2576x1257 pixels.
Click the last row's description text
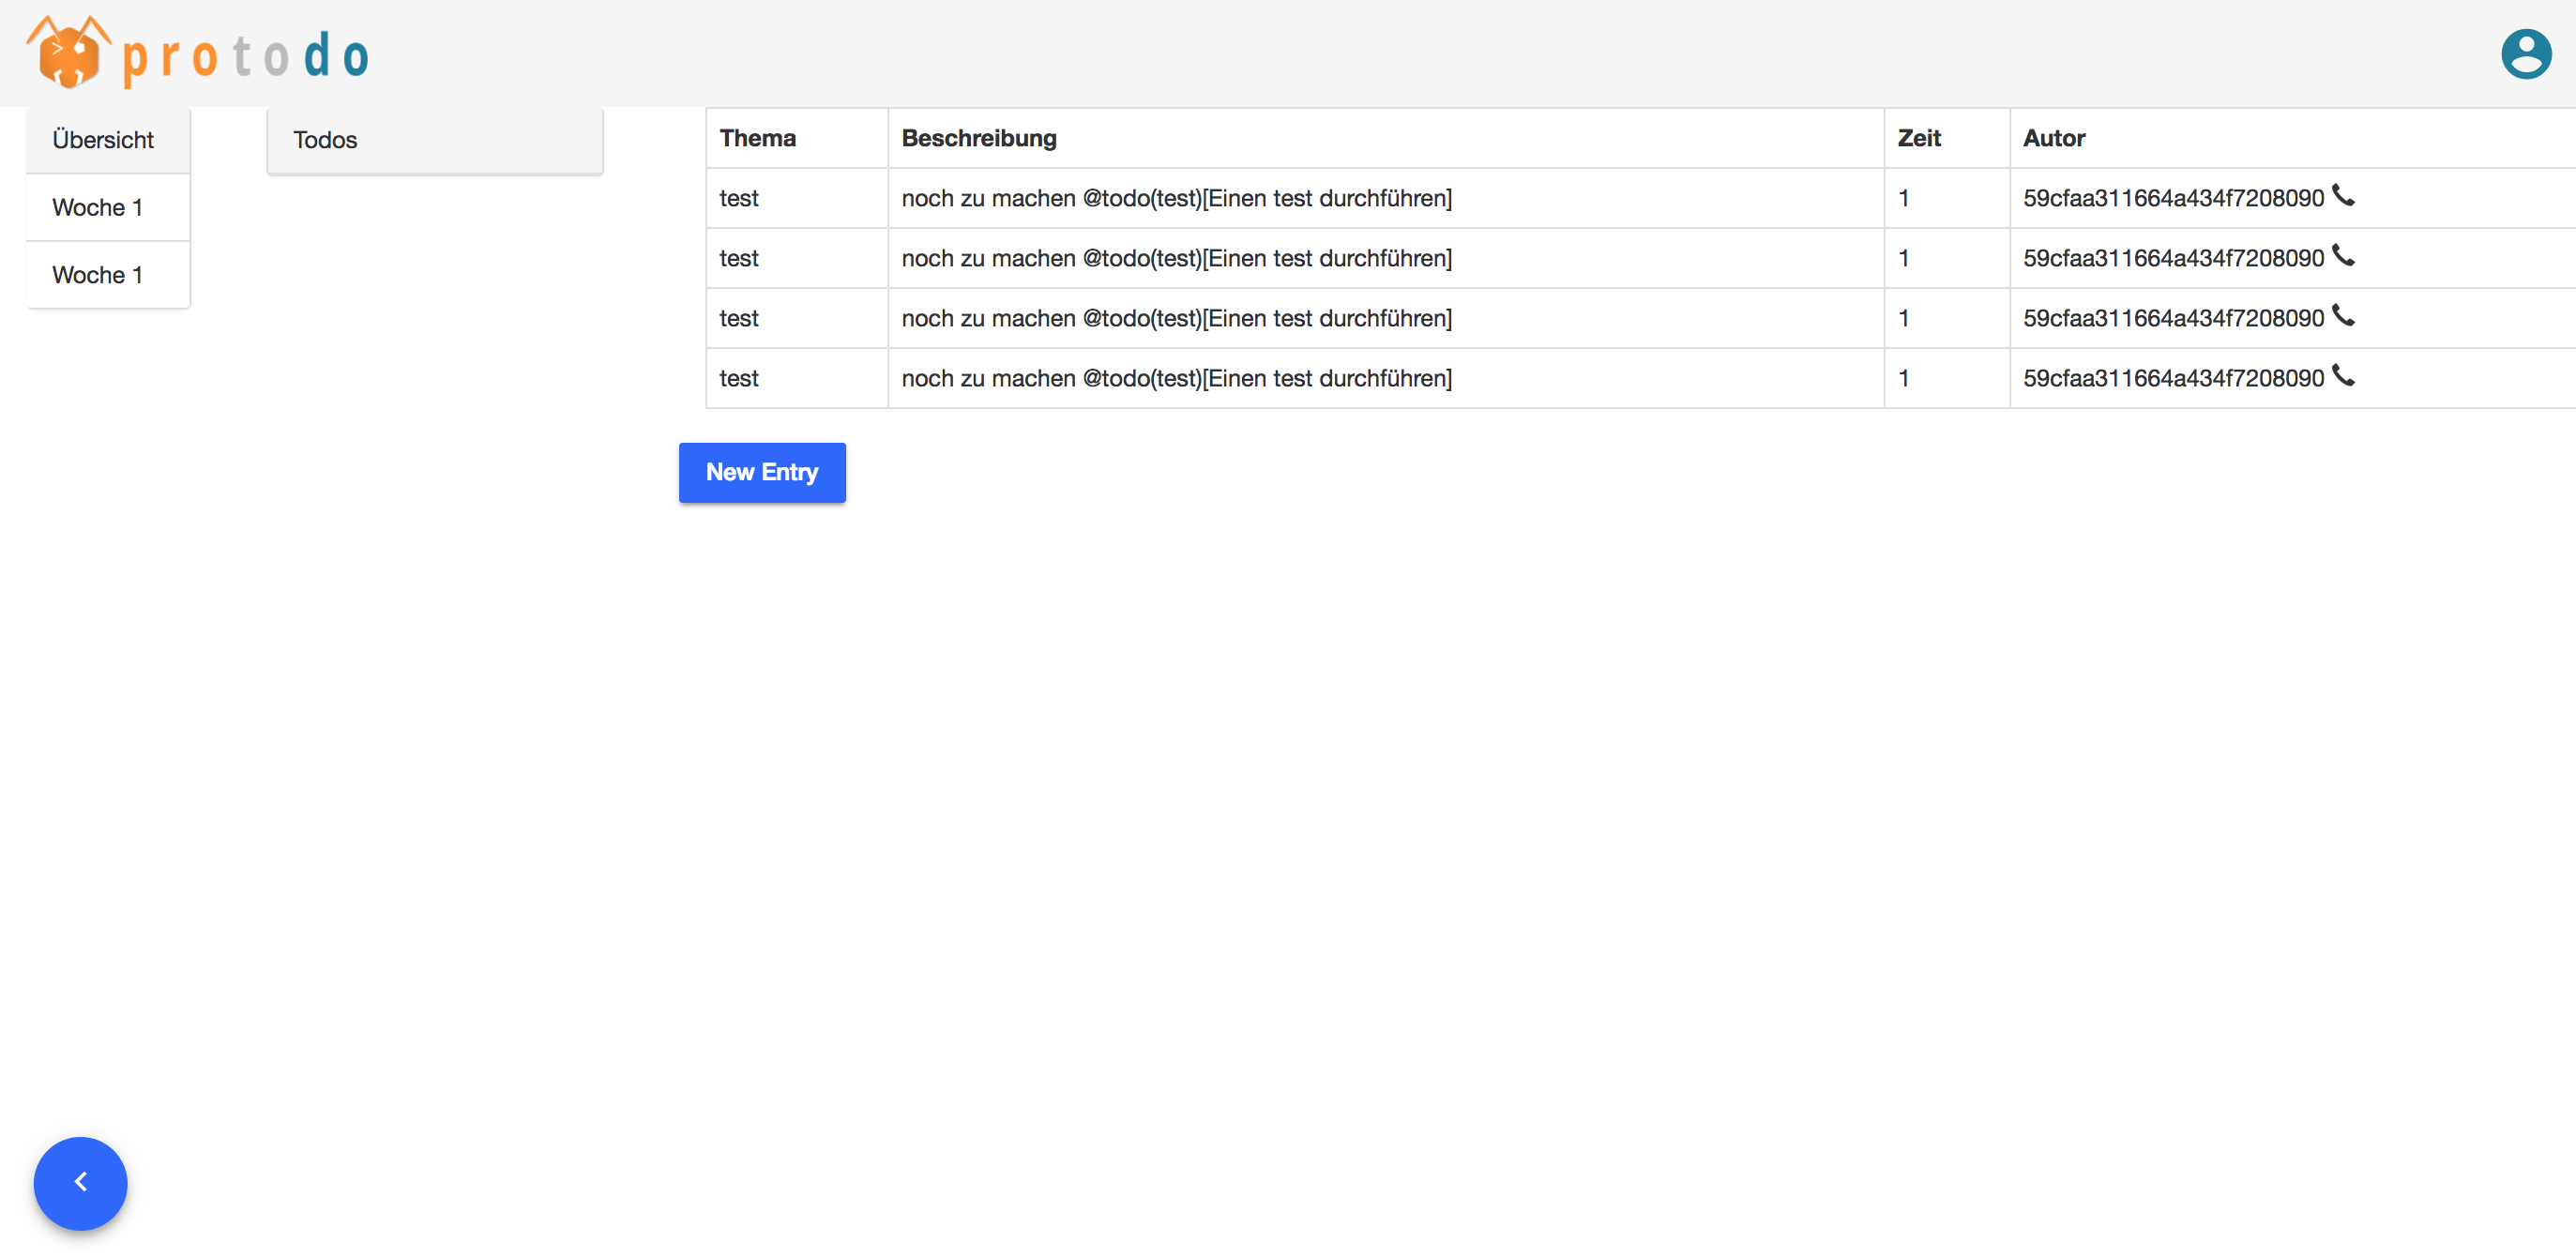tap(1176, 378)
